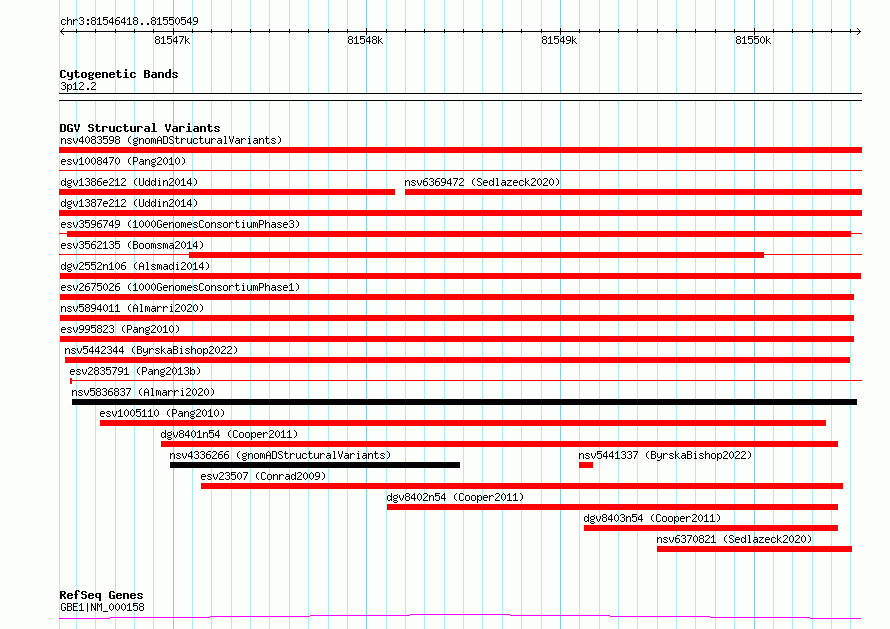Click the black nsv4336266 variant bar
The height and width of the screenshot is (629, 890).
coord(315,465)
